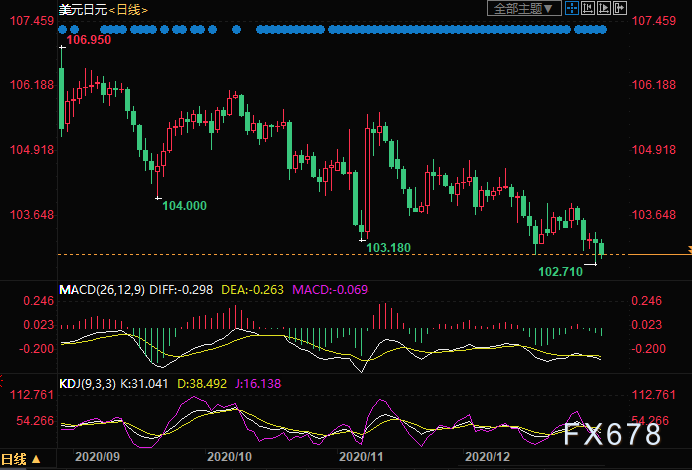Click the 106.950 high price label

point(88,41)
